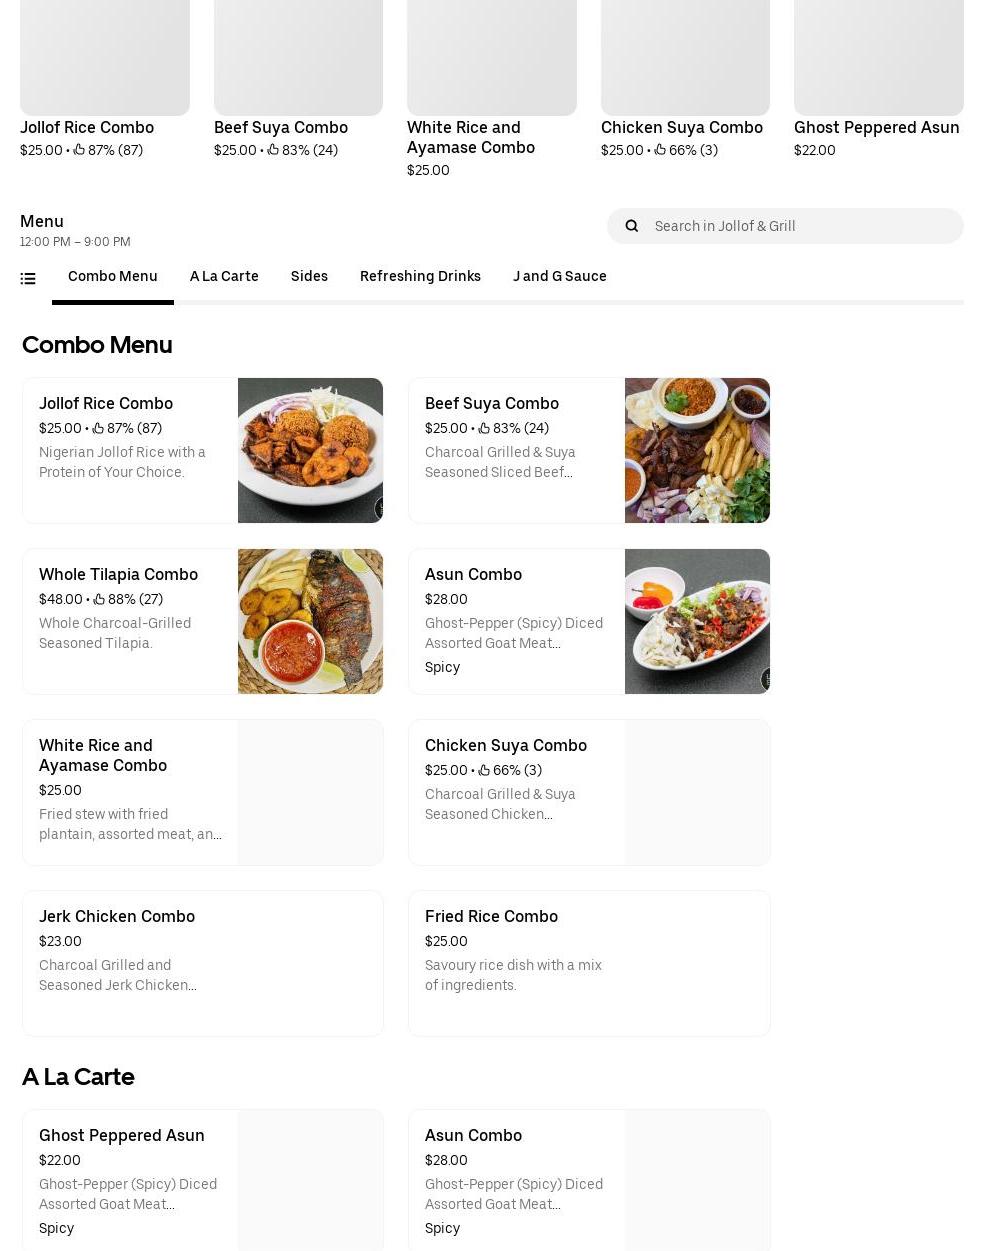Open the Fried Rice Combo item
This screenshot has width=984, height=1251.
point(589,963)
